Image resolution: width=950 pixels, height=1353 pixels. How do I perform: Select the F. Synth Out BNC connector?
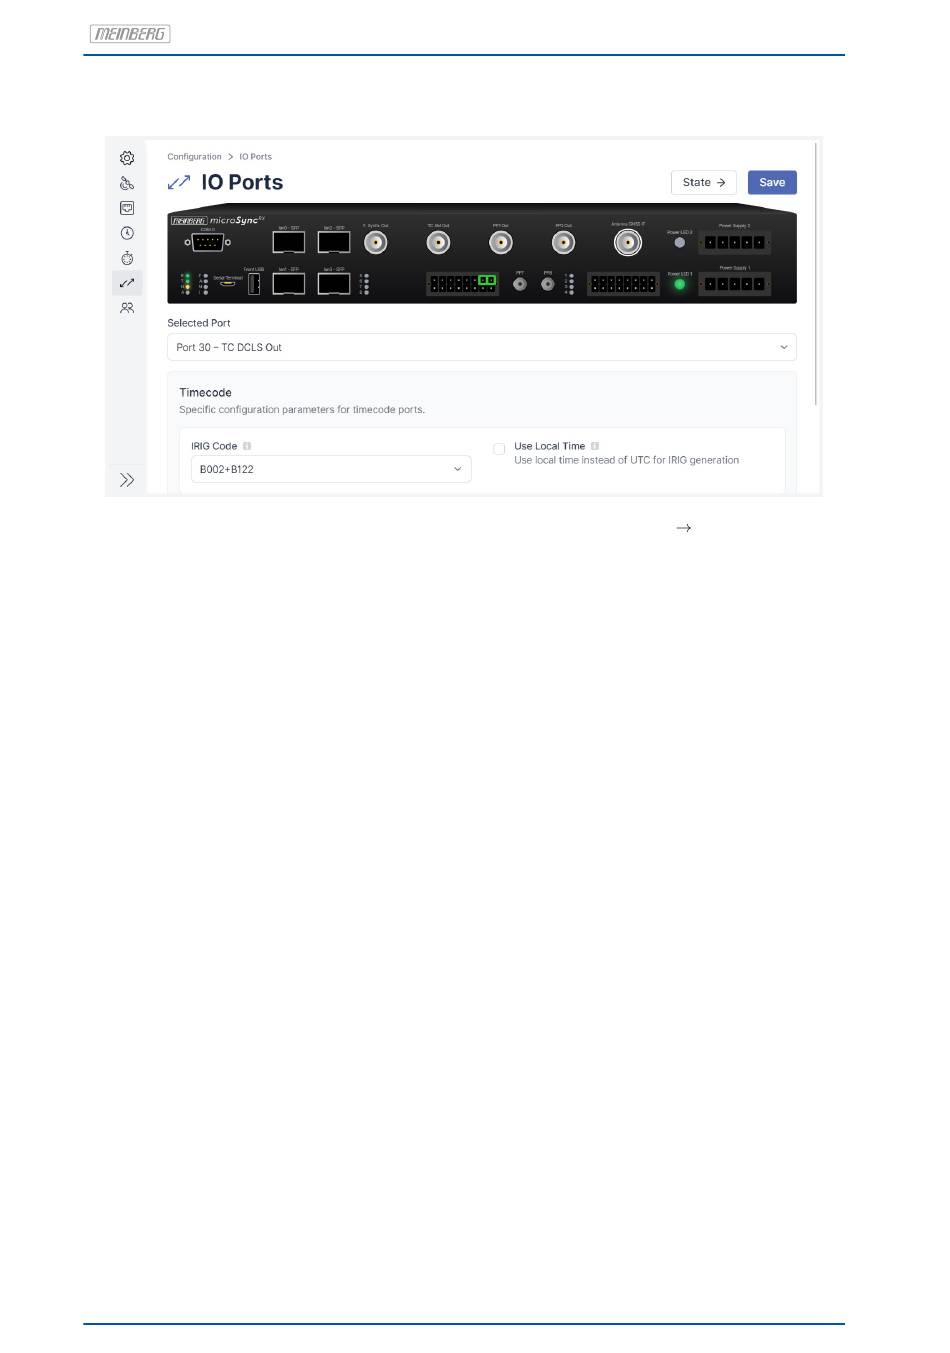coord(375,243)
